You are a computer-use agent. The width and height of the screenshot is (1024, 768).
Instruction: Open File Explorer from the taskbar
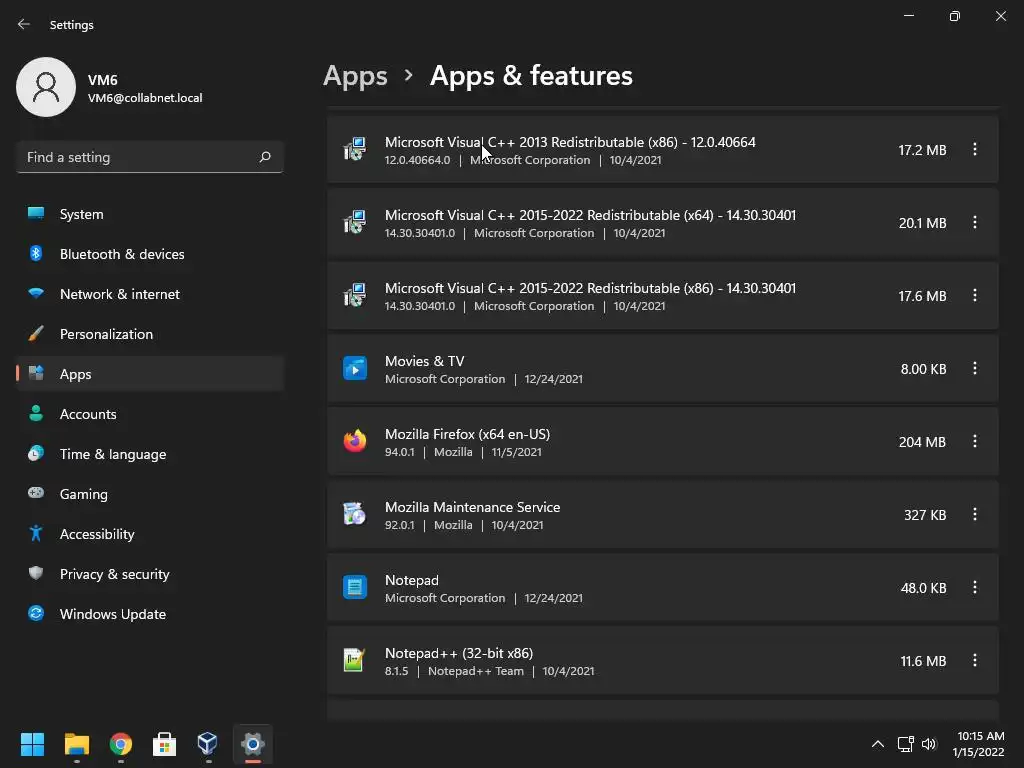77,744
